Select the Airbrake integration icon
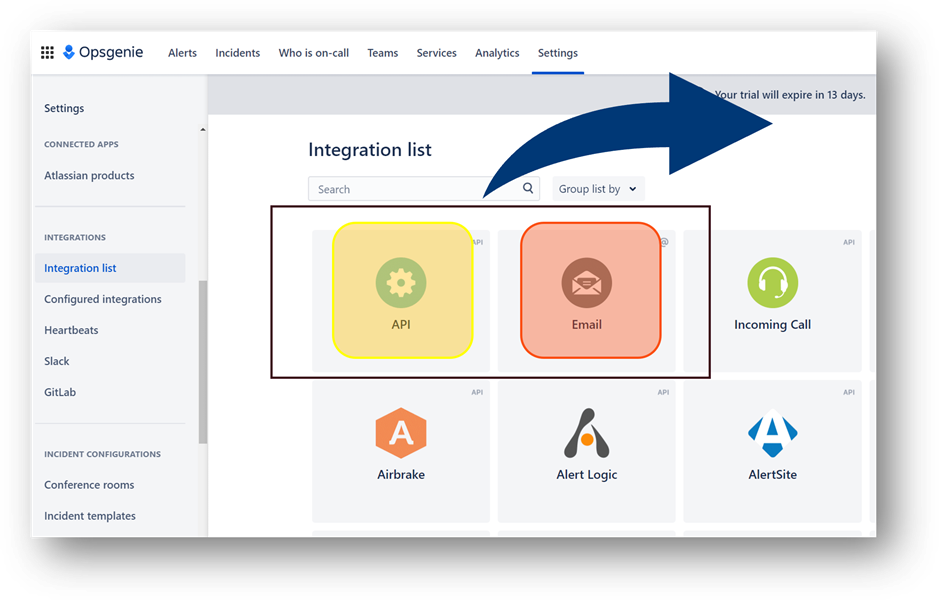The width and height of the screenshot is (939, 600). 401,433
